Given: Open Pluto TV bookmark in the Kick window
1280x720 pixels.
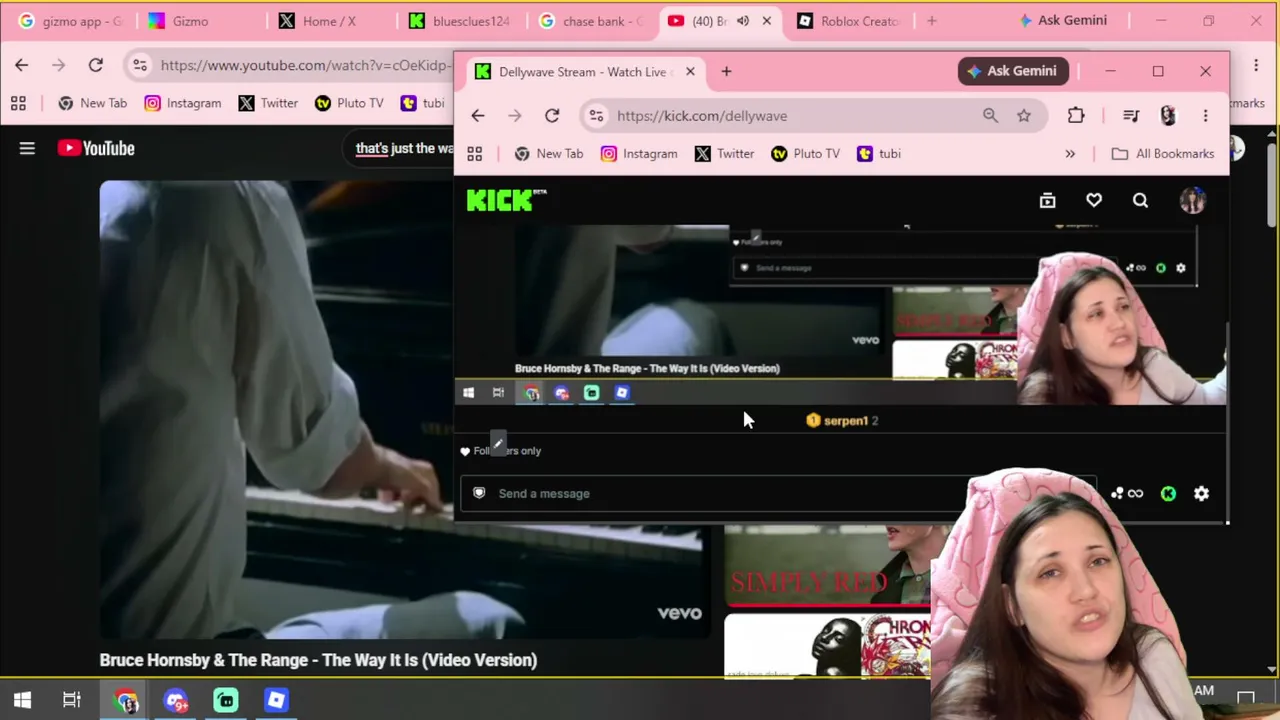Looking at the screenshot, I should [805, 154].
